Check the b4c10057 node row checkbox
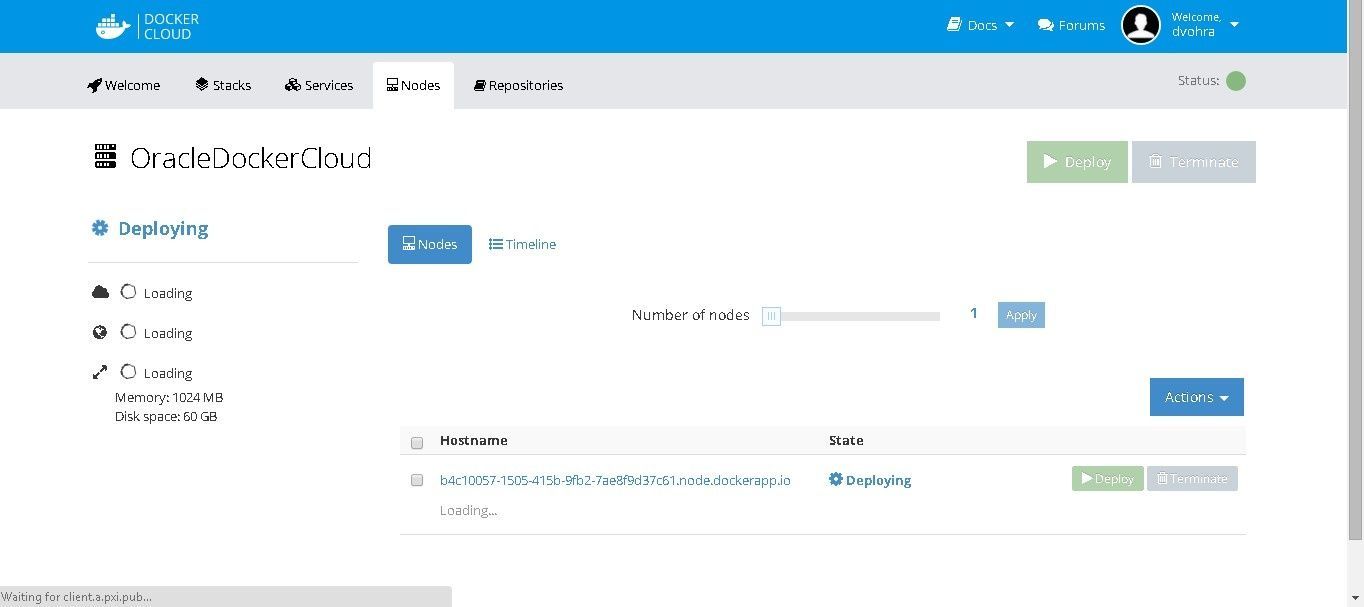The width and height of the screenshot is (1364, 607). click(x=417, y=480)
